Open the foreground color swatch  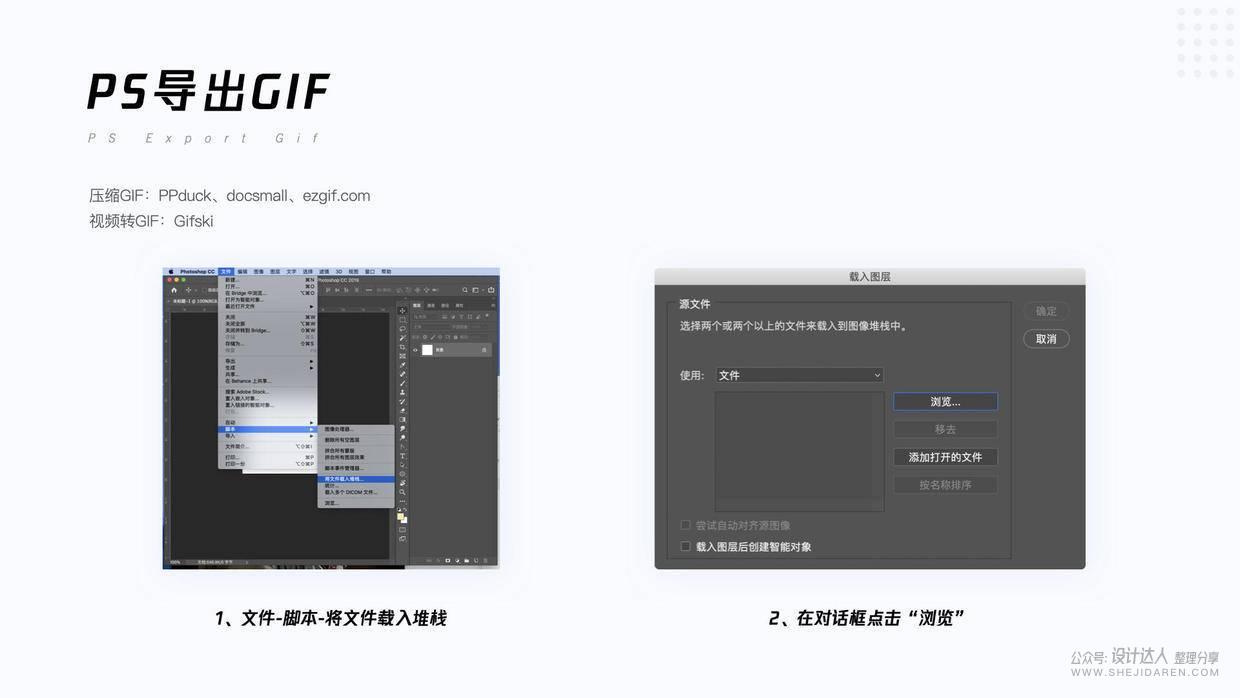pos(399,516)
